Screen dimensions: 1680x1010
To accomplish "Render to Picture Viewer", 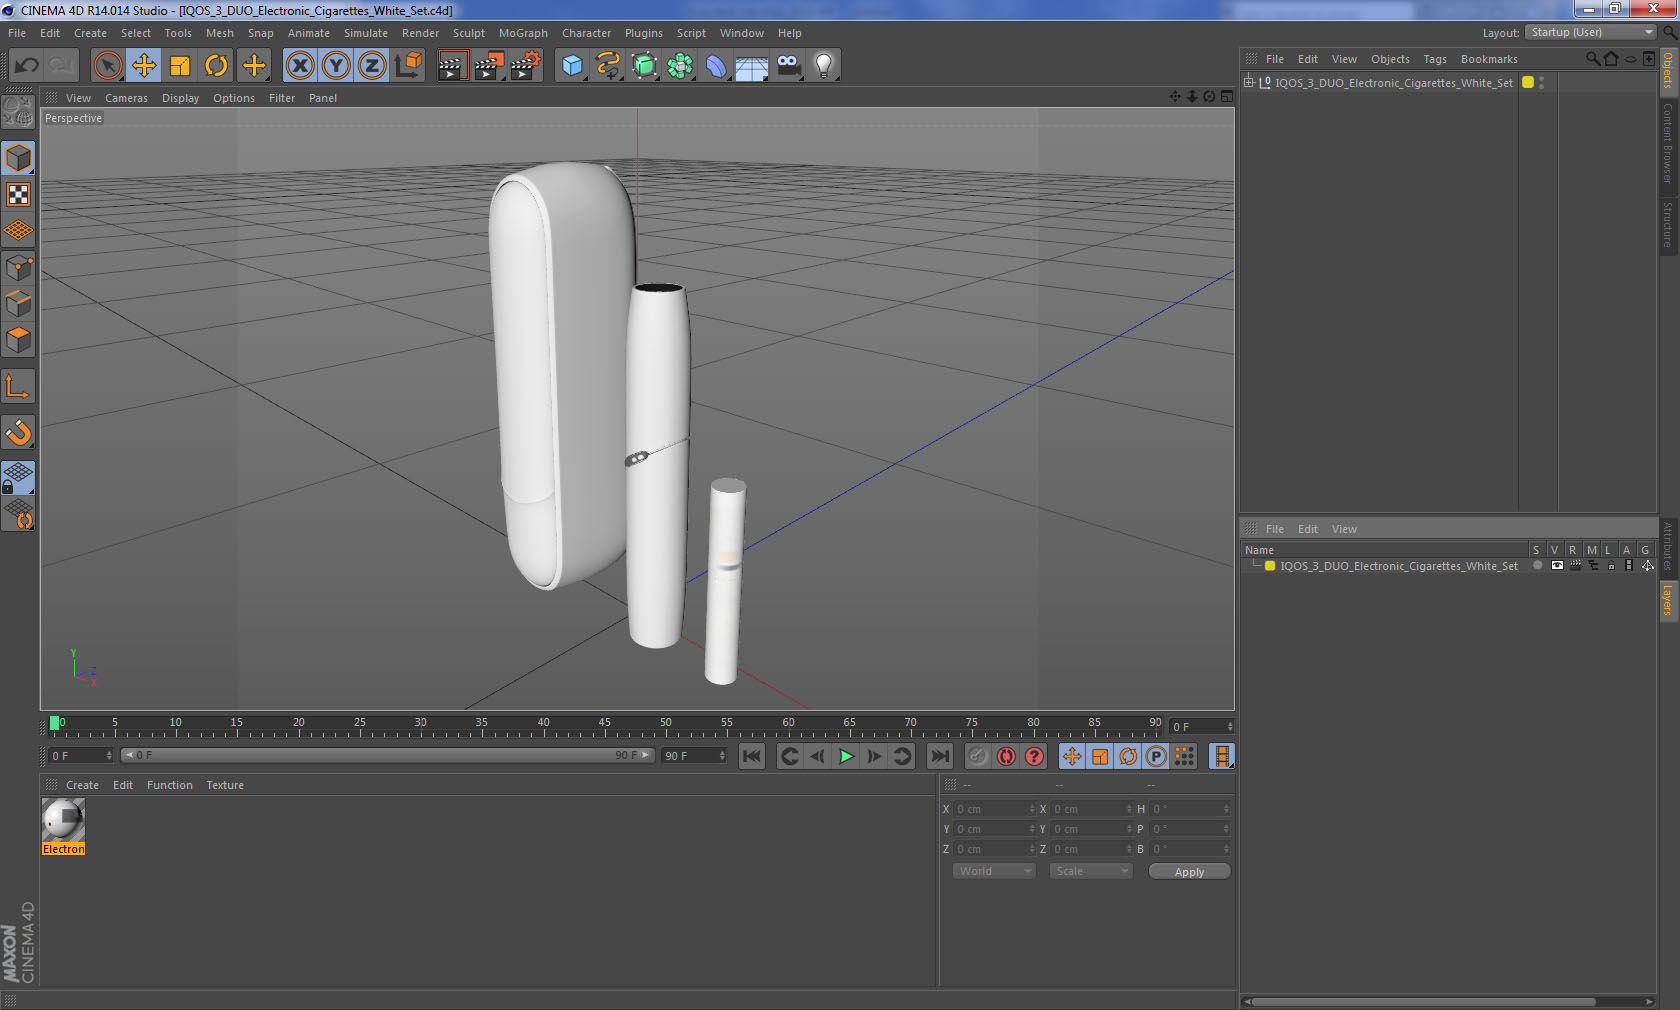I will (x=489, y=66).
